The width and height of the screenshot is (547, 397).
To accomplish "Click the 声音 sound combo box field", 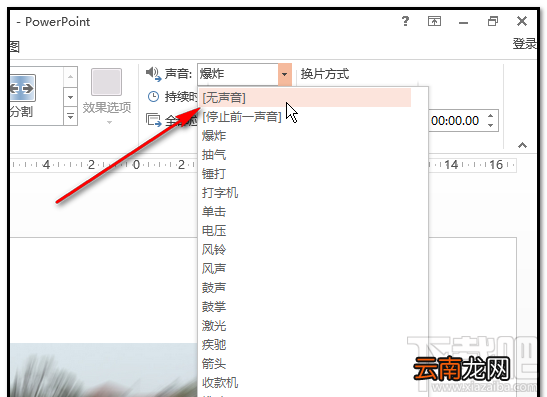I will [x=238, y=74].
